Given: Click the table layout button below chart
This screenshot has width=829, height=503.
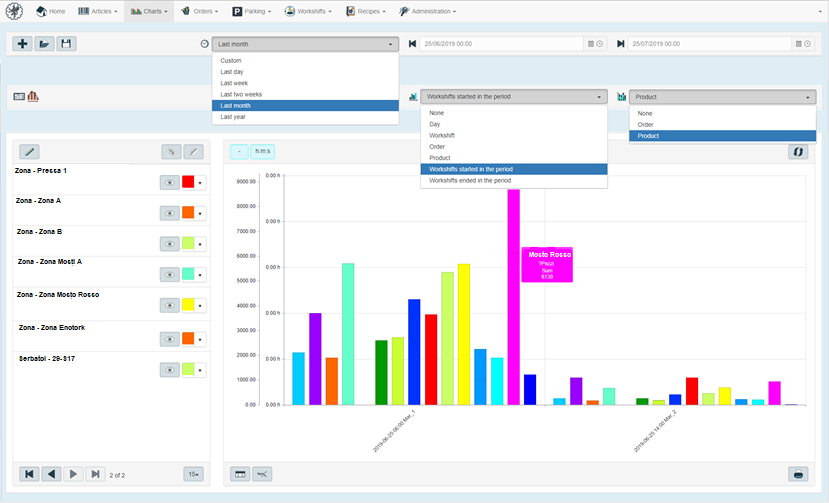Looking at the screenshot, I should pyautogui.click(x=240, y=474).
